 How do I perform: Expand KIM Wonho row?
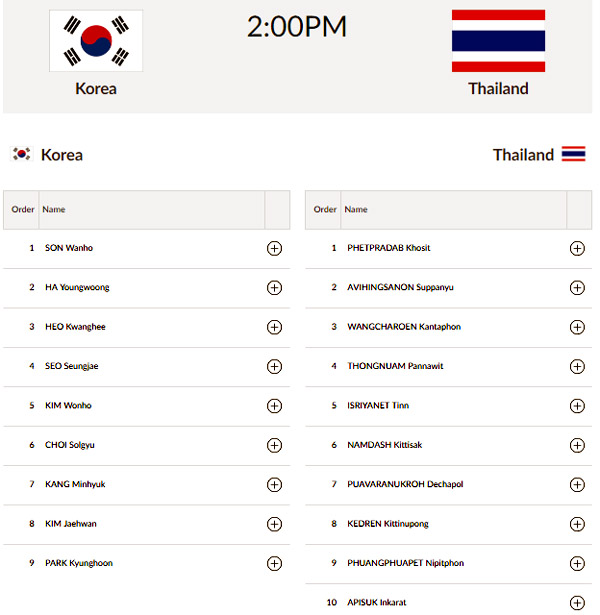tap(275, 406)
